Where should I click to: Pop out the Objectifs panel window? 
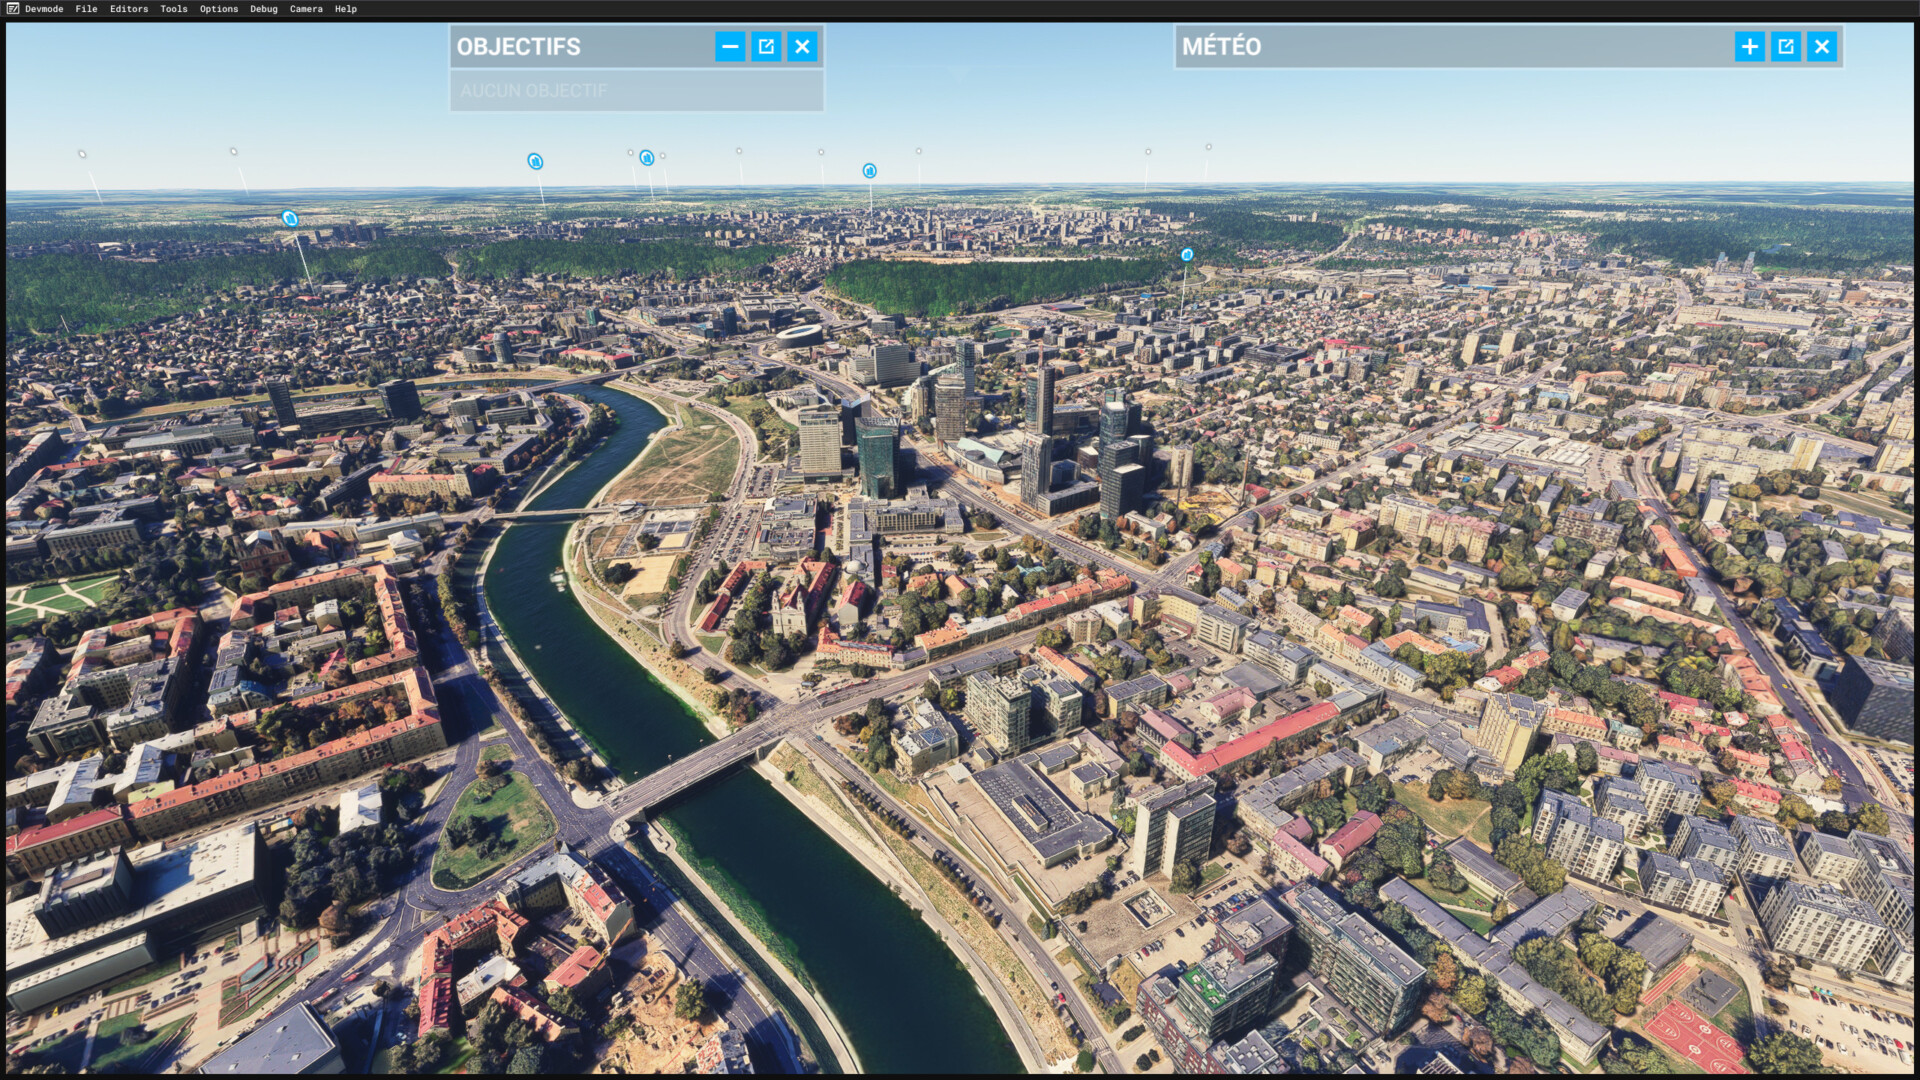pos(766,46)
